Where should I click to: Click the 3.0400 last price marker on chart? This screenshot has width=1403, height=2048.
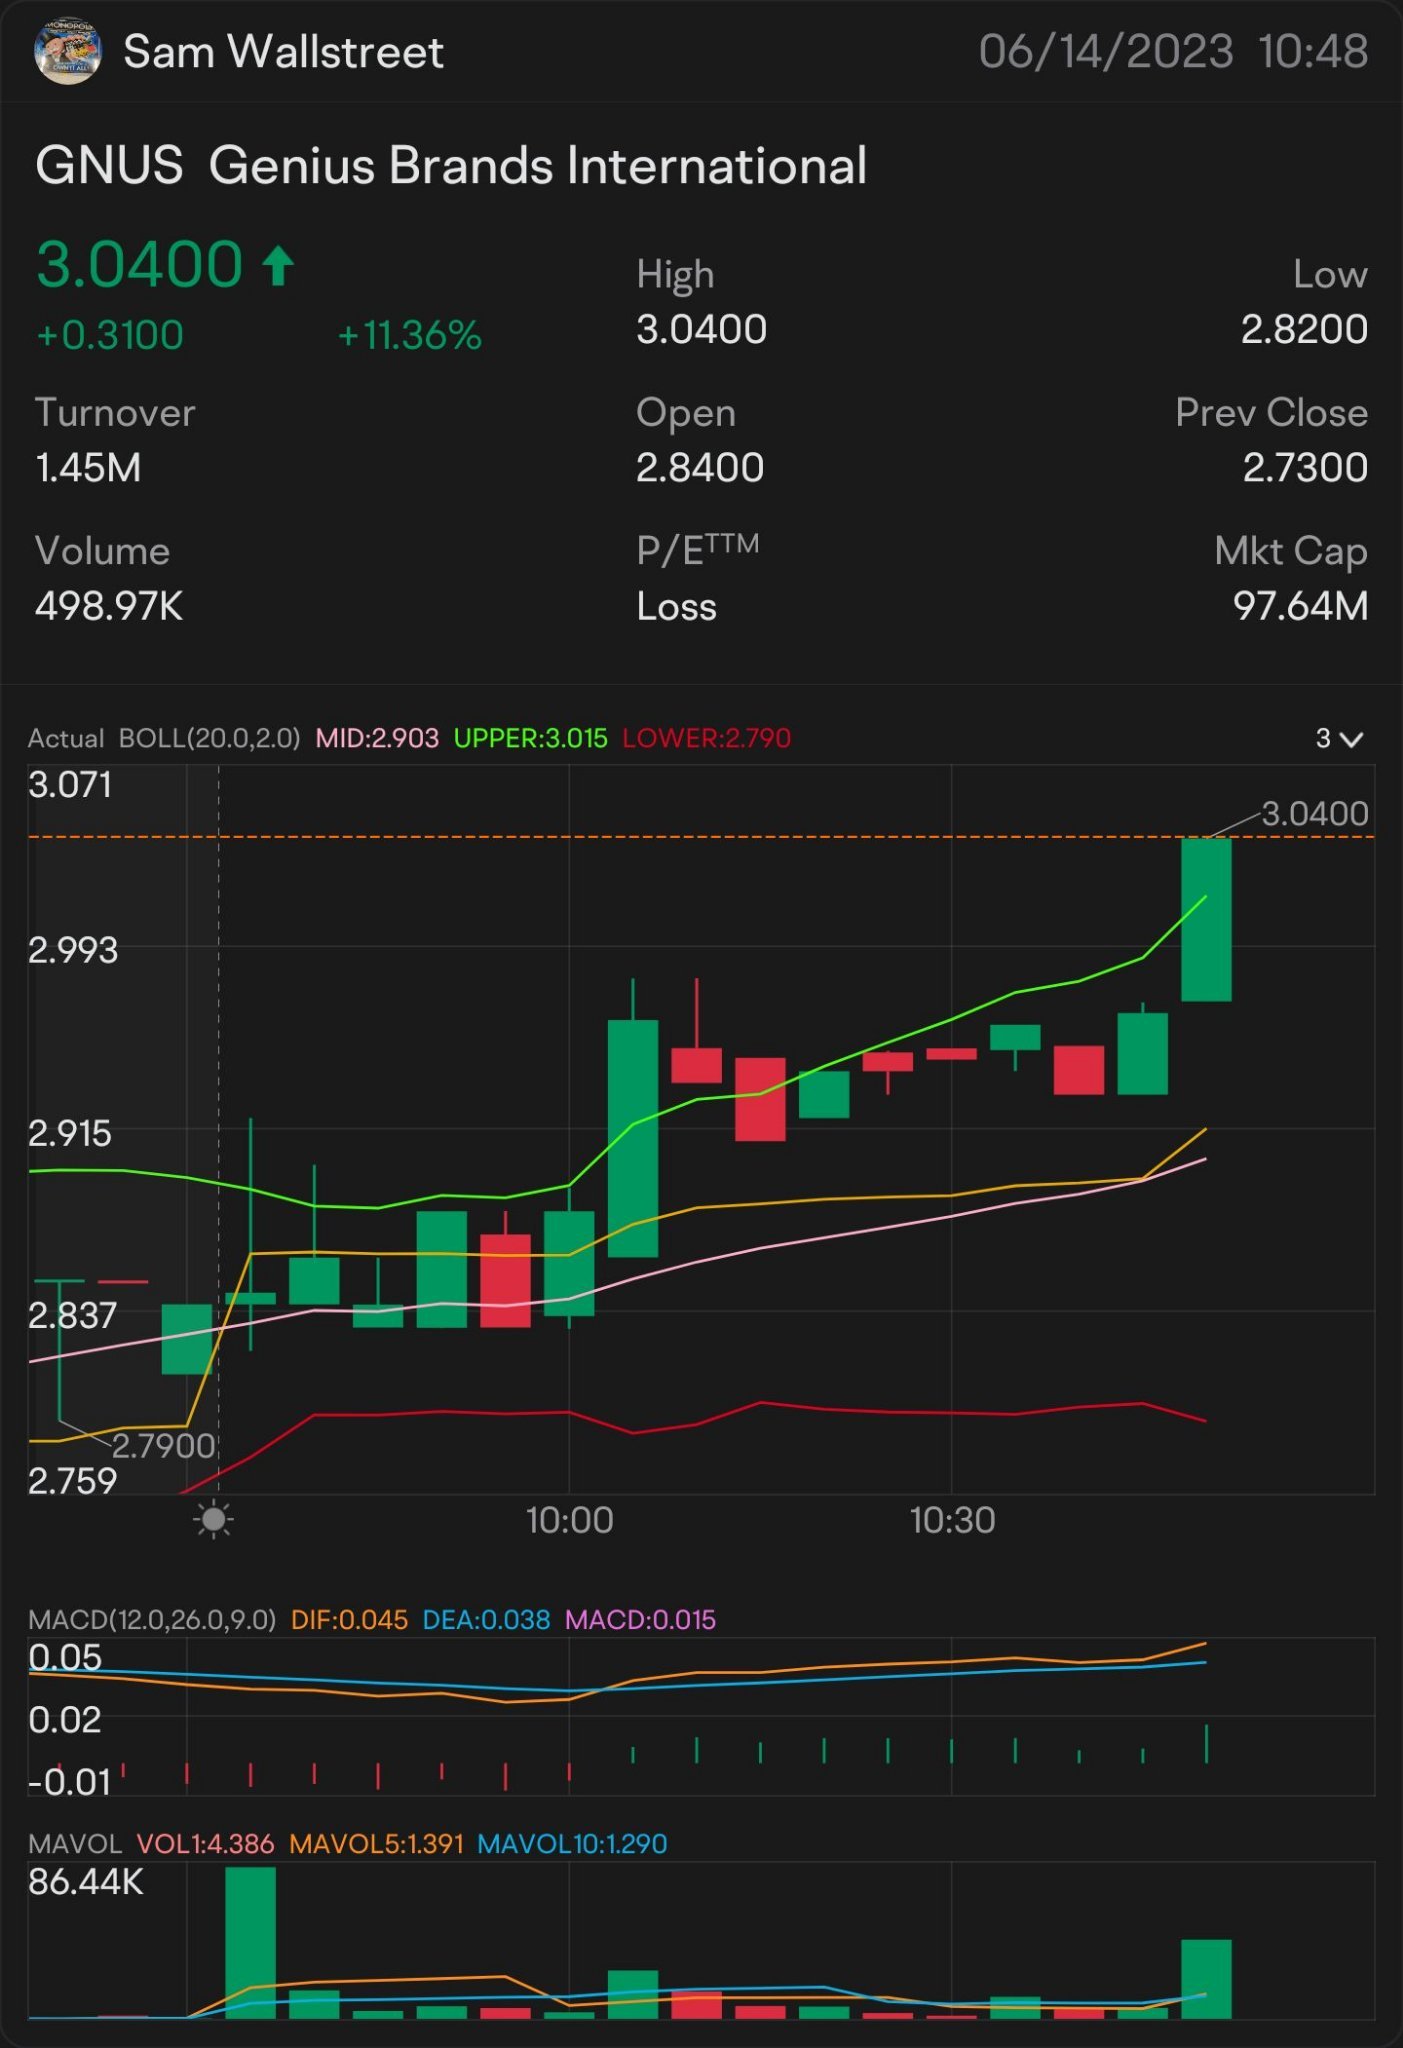click(1315, 813)
